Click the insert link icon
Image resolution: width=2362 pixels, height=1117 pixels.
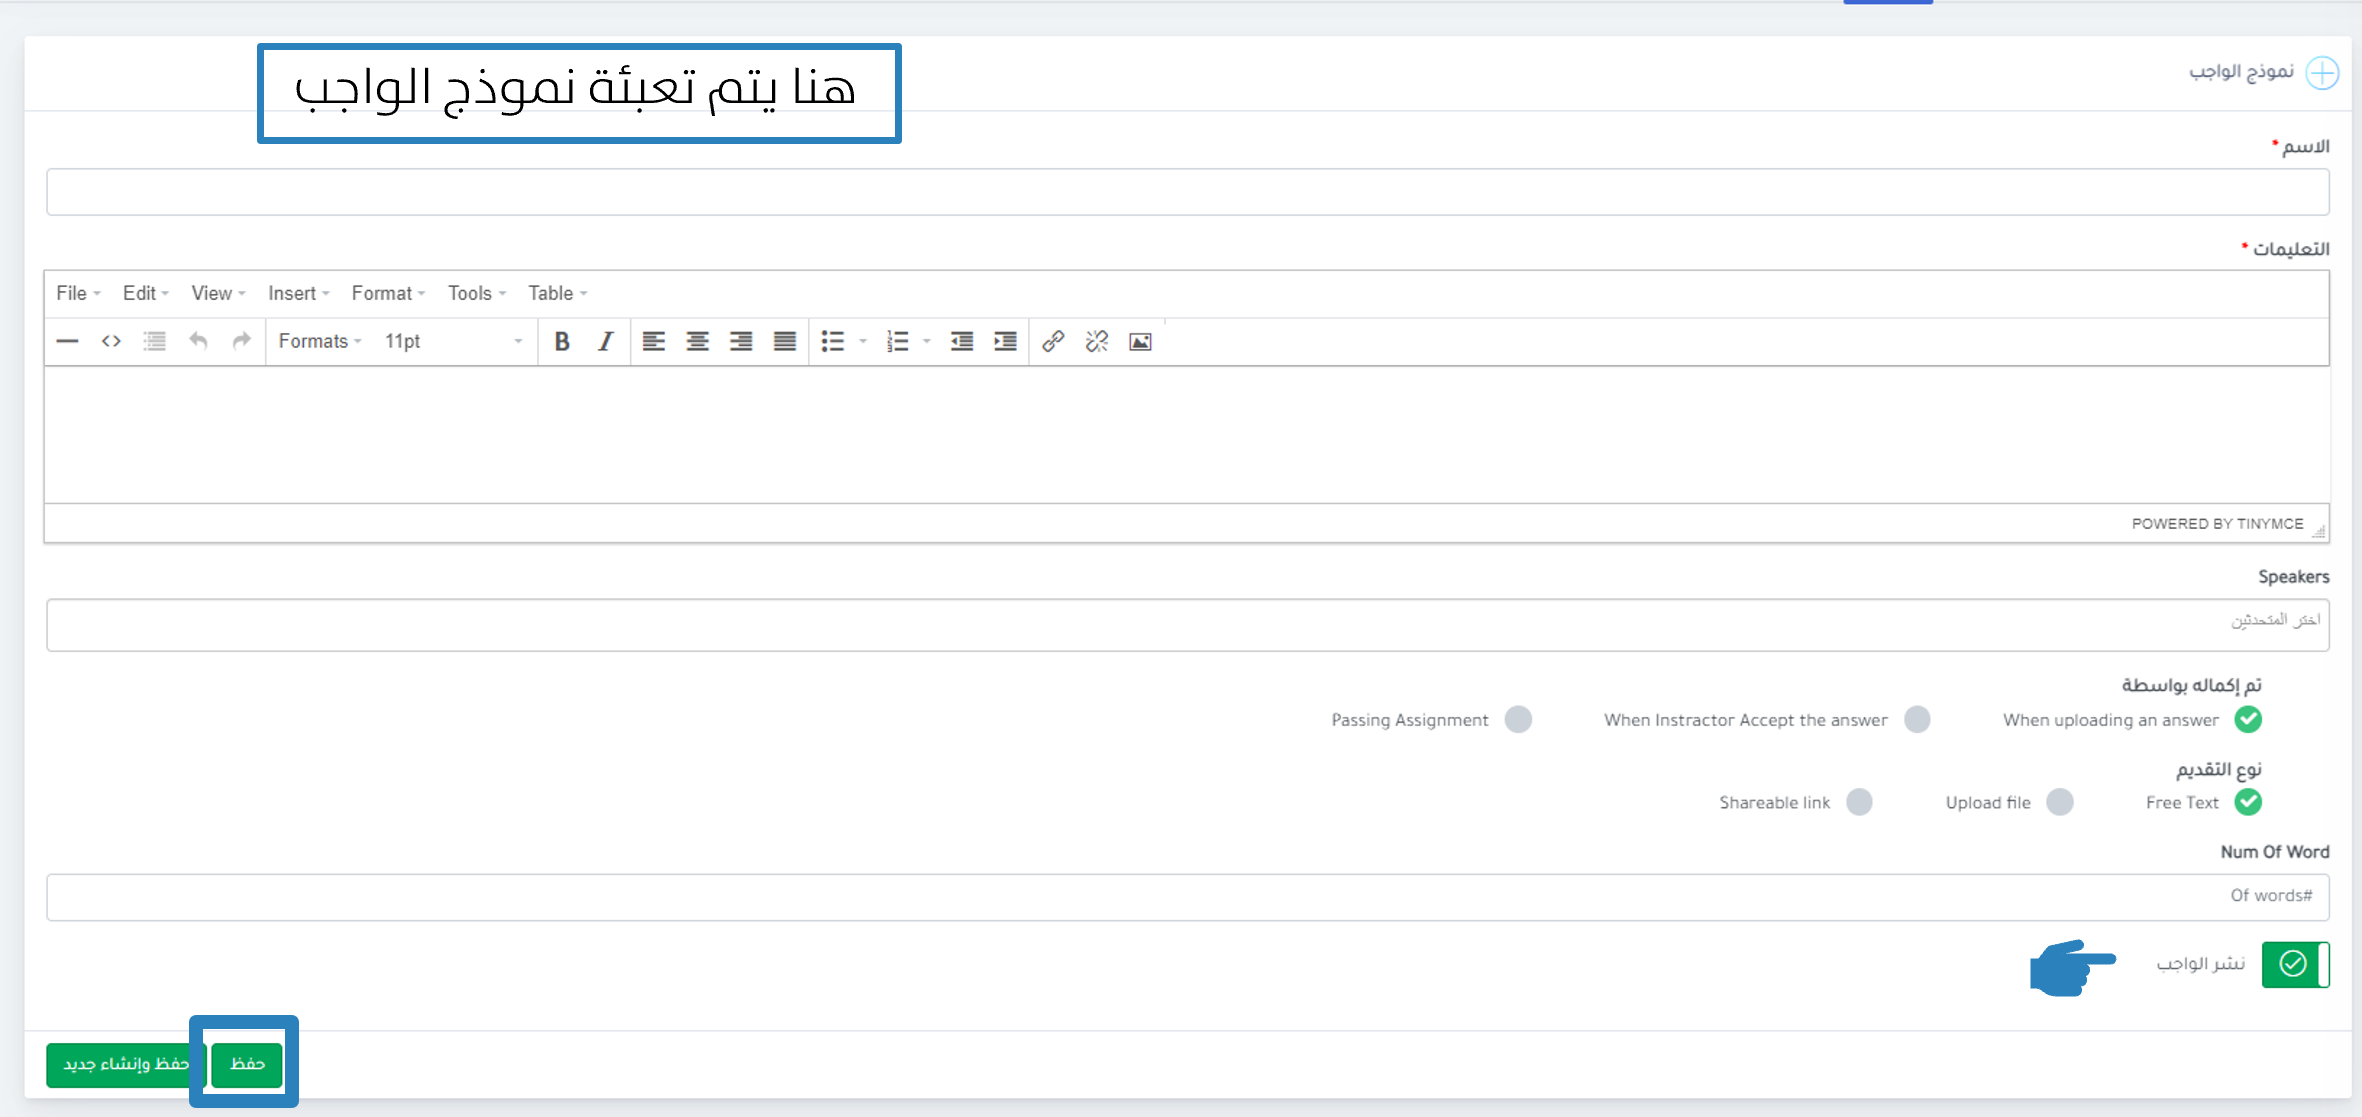point(1053,342)
